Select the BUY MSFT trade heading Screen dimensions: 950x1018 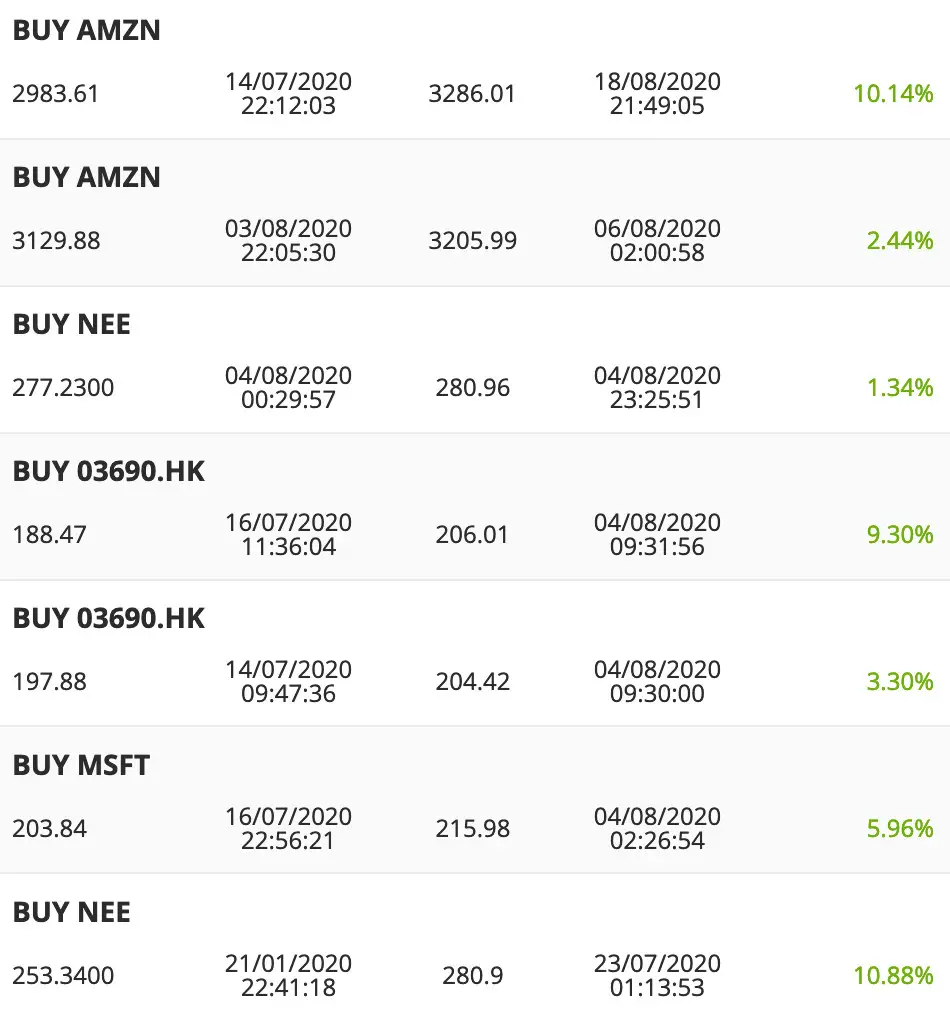click(x=81, y=765)
